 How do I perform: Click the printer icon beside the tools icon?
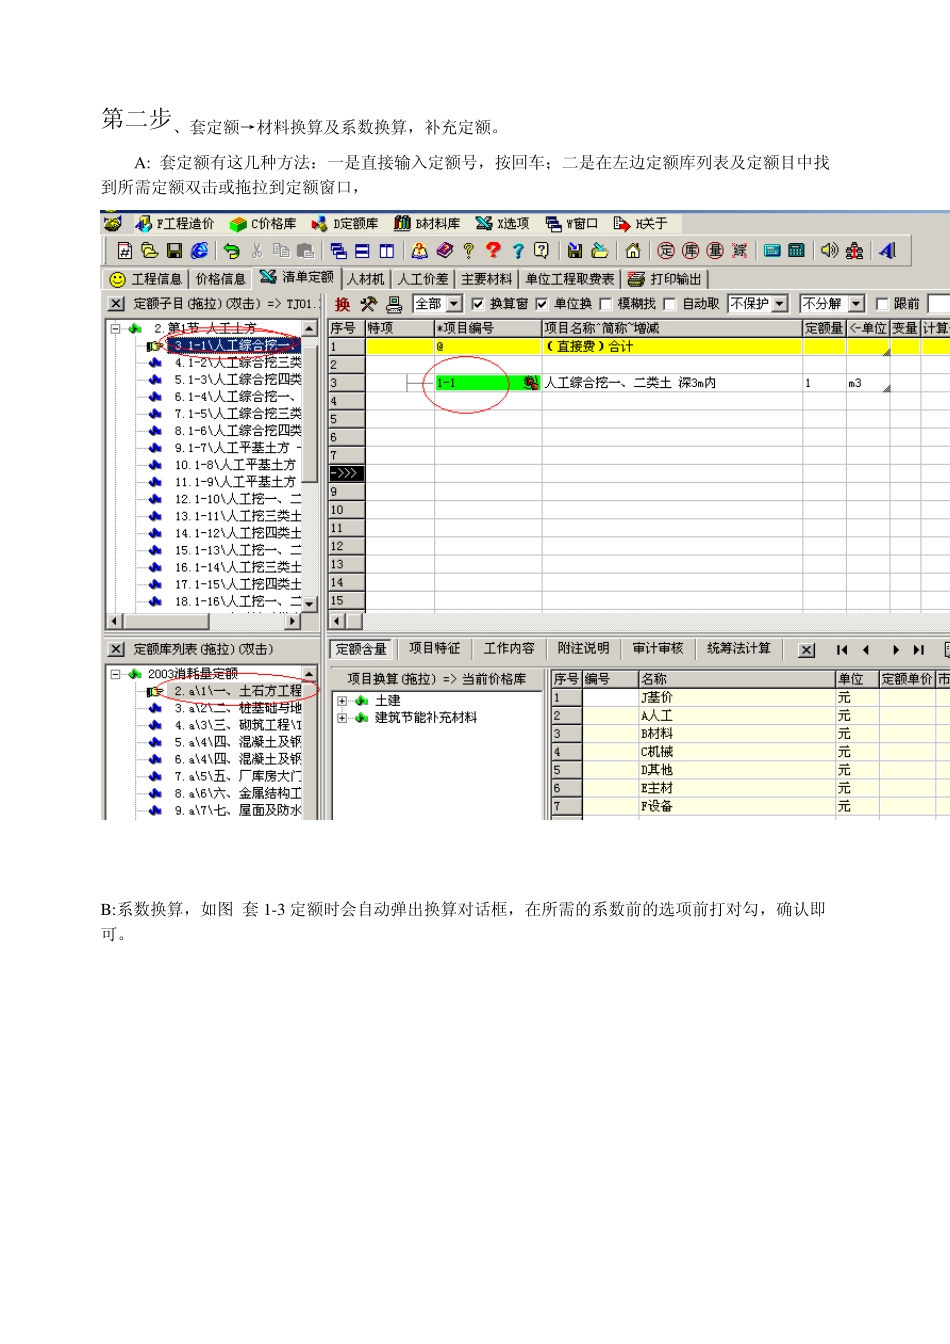click(394, 304)
